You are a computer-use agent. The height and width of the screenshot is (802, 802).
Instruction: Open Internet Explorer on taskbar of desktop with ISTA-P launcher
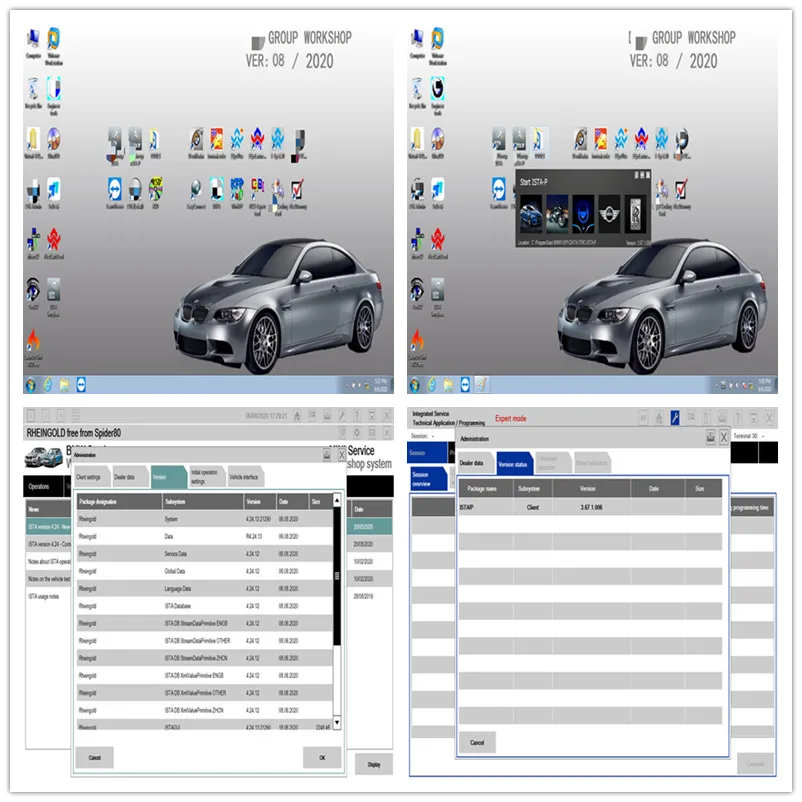(x=432, y=385)
